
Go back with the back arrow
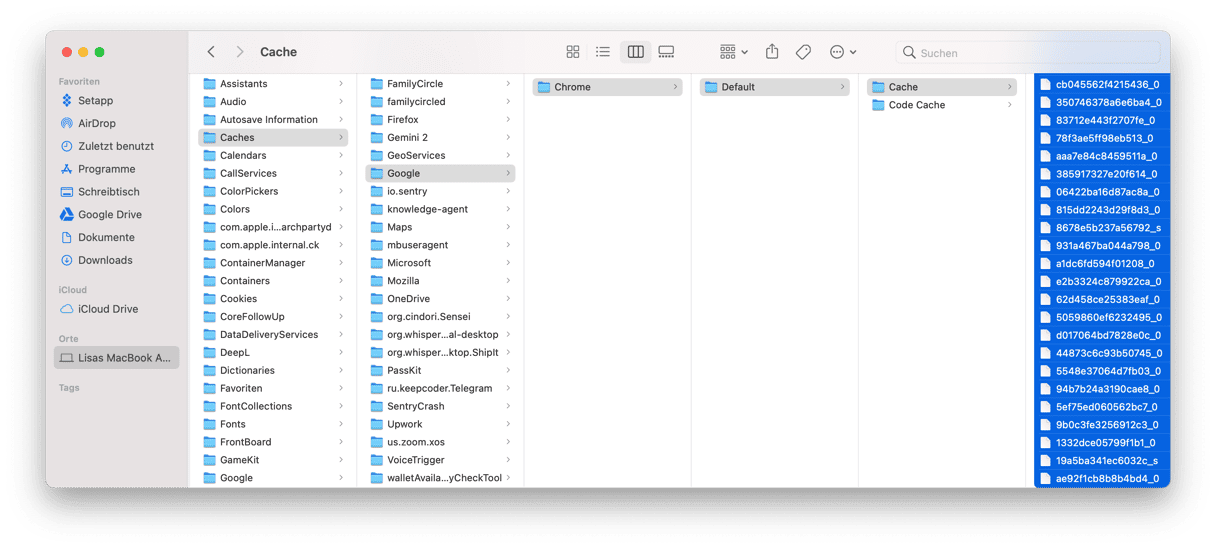tap(211, 52)
